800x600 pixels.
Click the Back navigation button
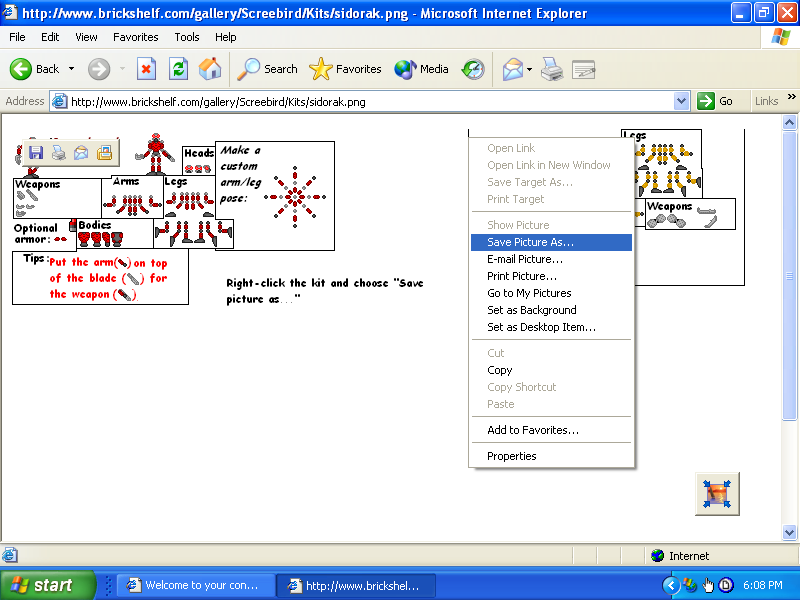pyautogui.click(x=35, y=69)
